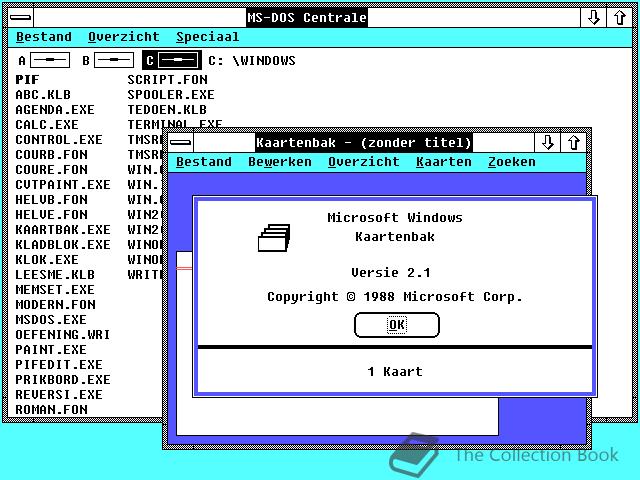Click maximize arrow of MS-DOS Centrale window
This screenshot has height=480, width=640.
pyautogui.click(x=620, y=18)
